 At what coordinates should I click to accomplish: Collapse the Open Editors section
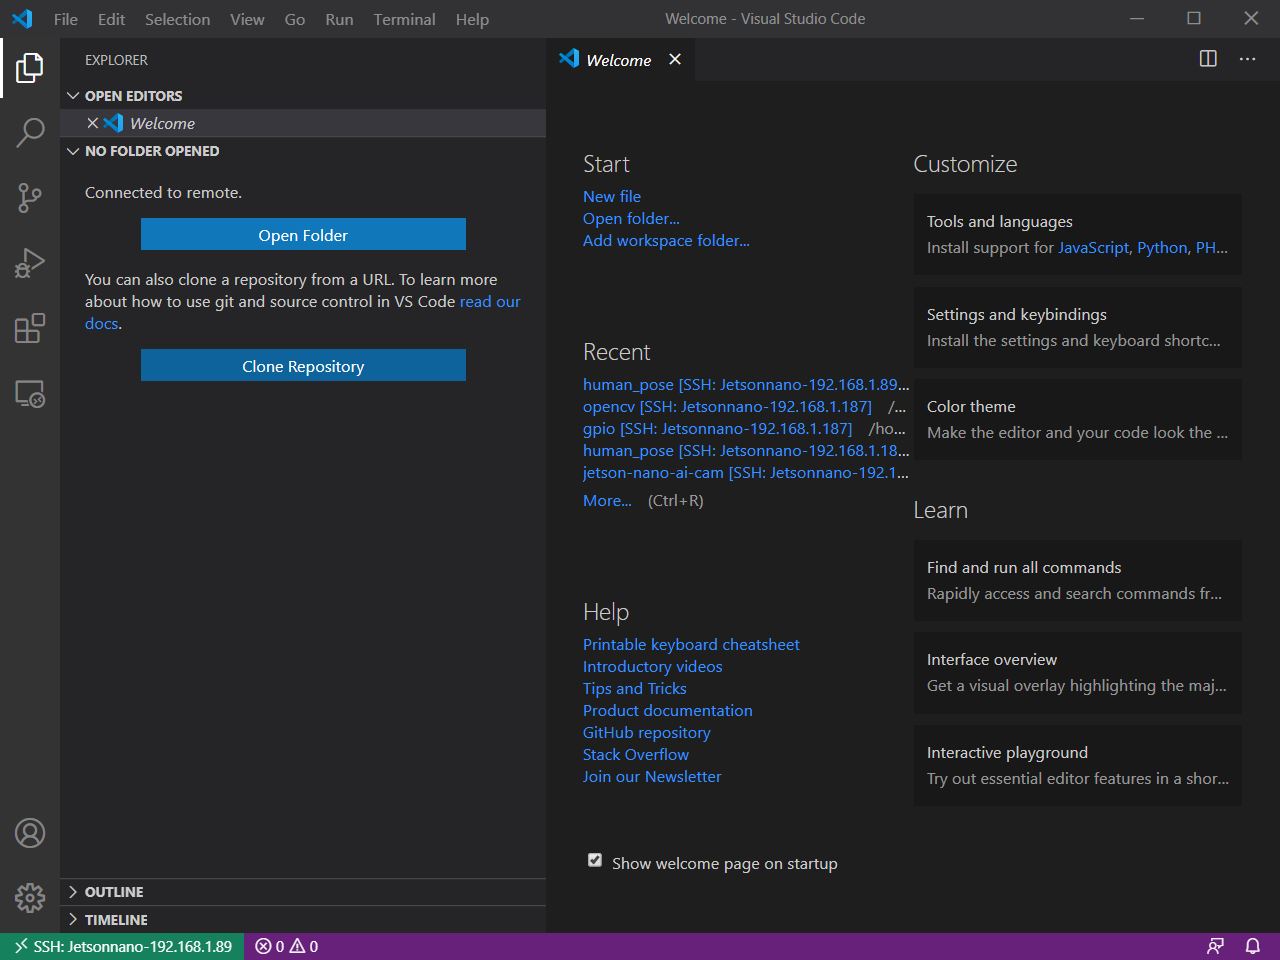303,96
